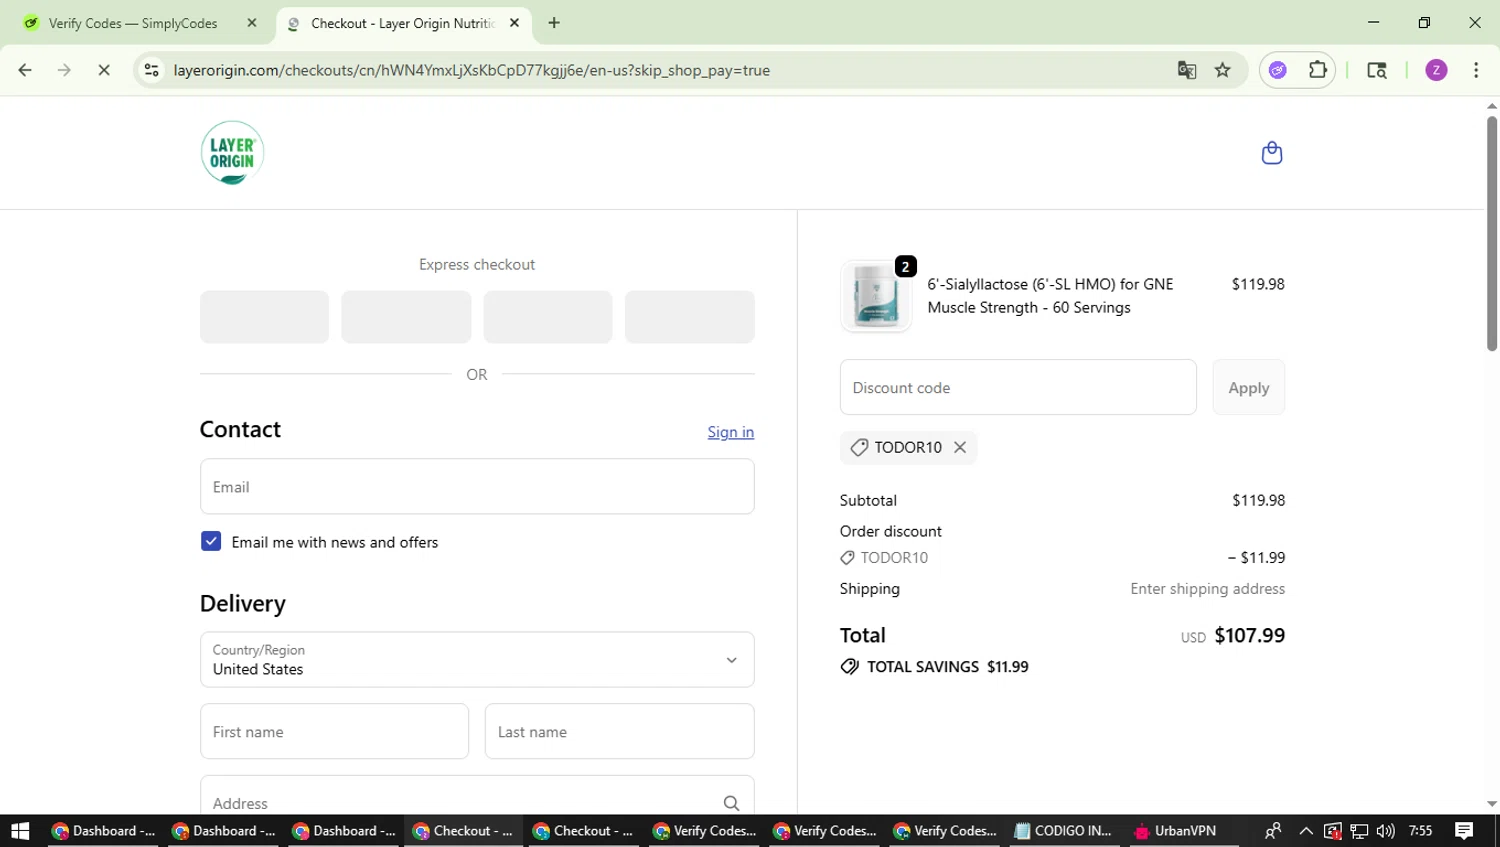This screenshot has height=847, width=1500.
Task: Uncheck Email me with news and offers
Action: pos(211,541)
